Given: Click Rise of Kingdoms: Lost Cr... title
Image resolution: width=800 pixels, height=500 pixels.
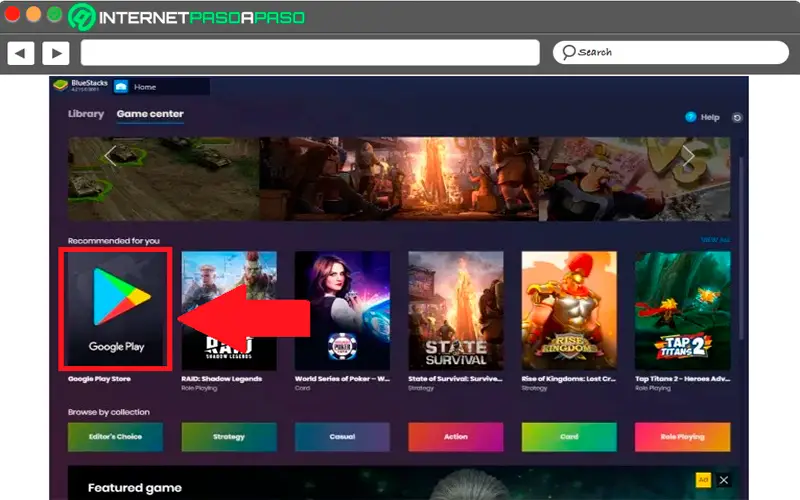Looking at the screenshot, I should (569, 379).
